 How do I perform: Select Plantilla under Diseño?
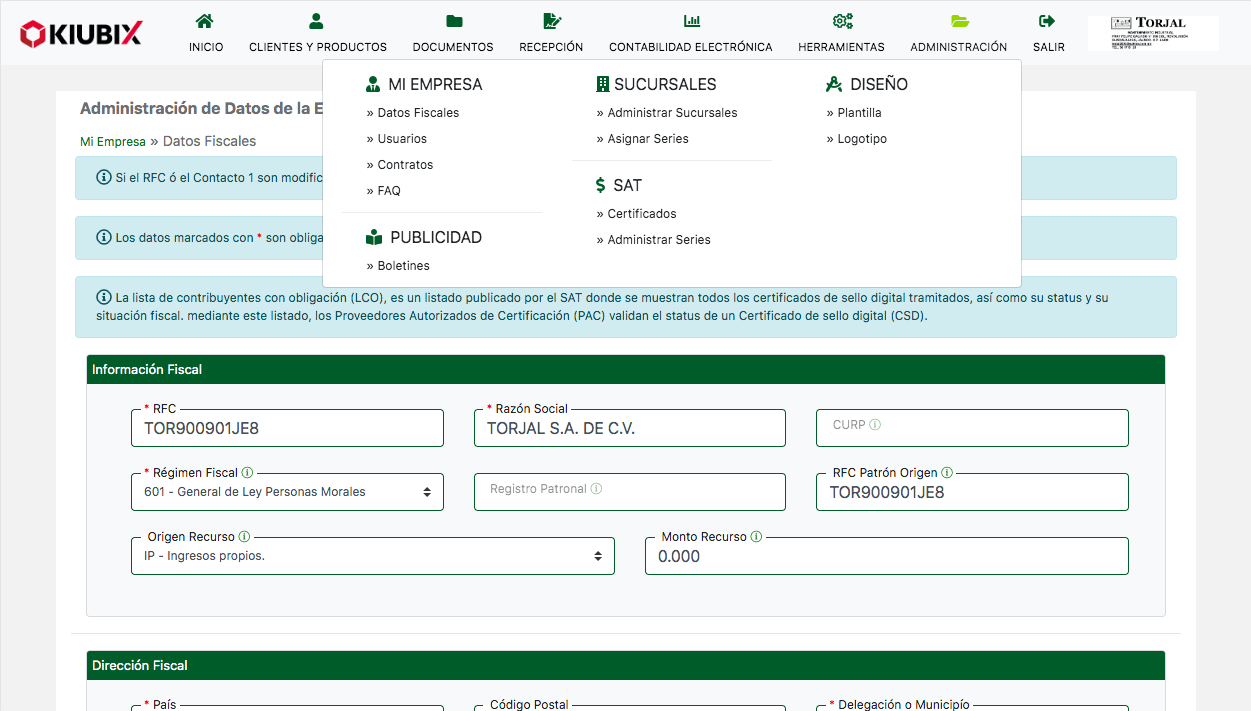pyautogui.click(x=859, y=113)
